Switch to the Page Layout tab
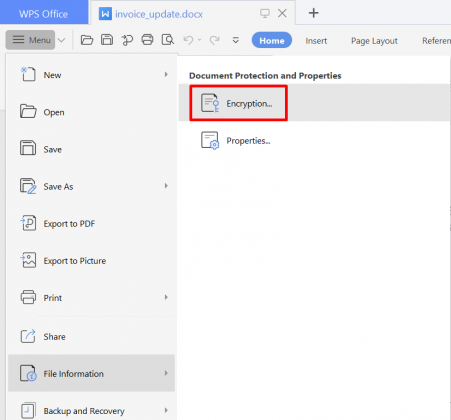Viewport: 451px width, 420px height. pyautogui.click(x=374, y=41)
